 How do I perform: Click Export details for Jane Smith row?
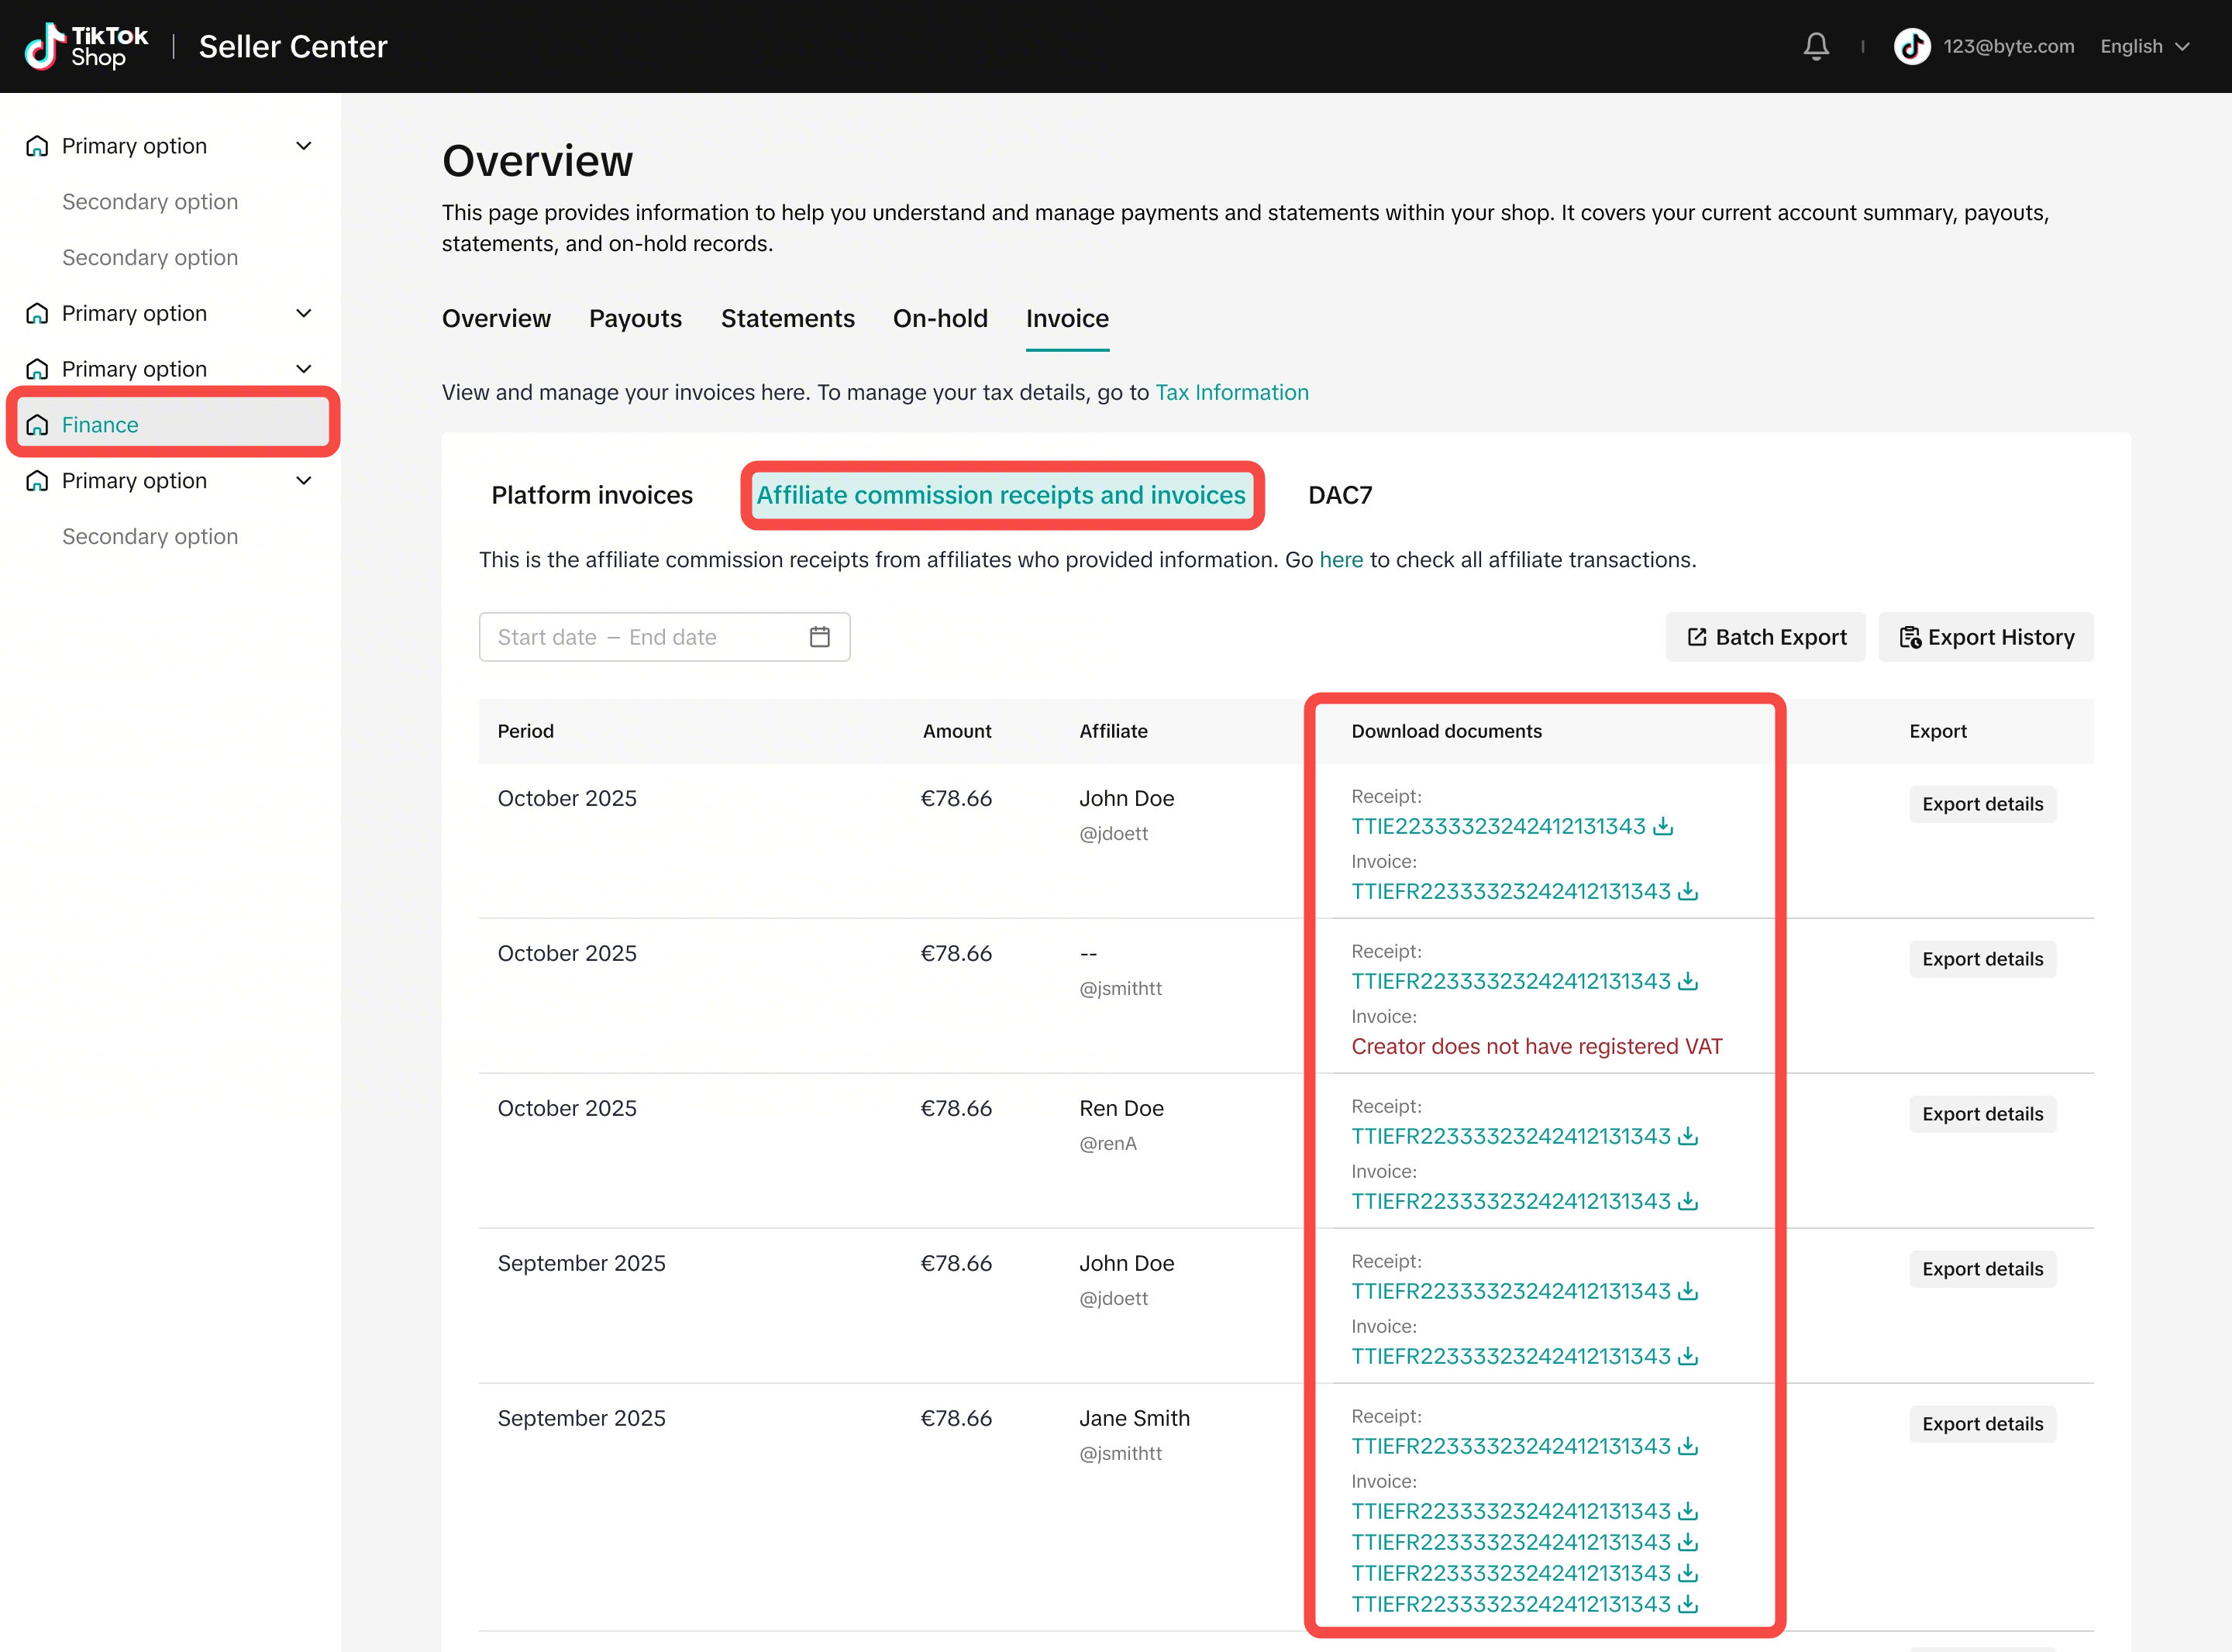[1982, 1424]
